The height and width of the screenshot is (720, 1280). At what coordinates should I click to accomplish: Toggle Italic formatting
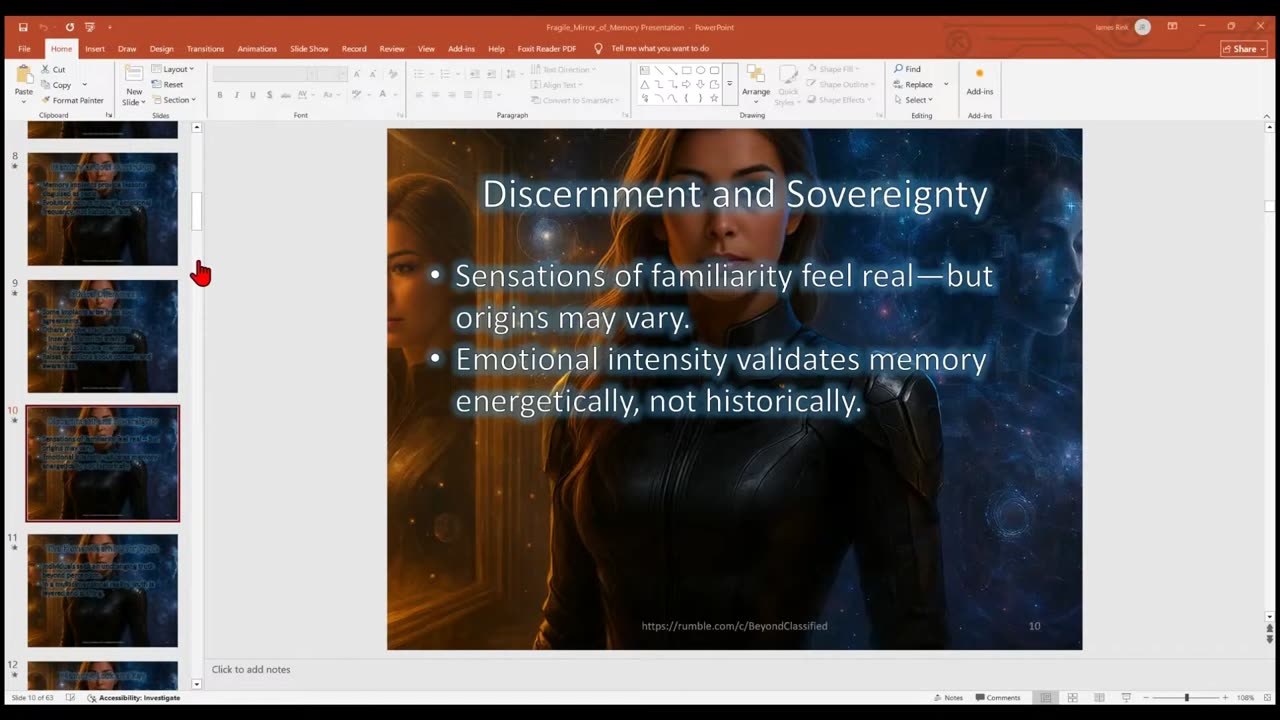tap(236, 95)
